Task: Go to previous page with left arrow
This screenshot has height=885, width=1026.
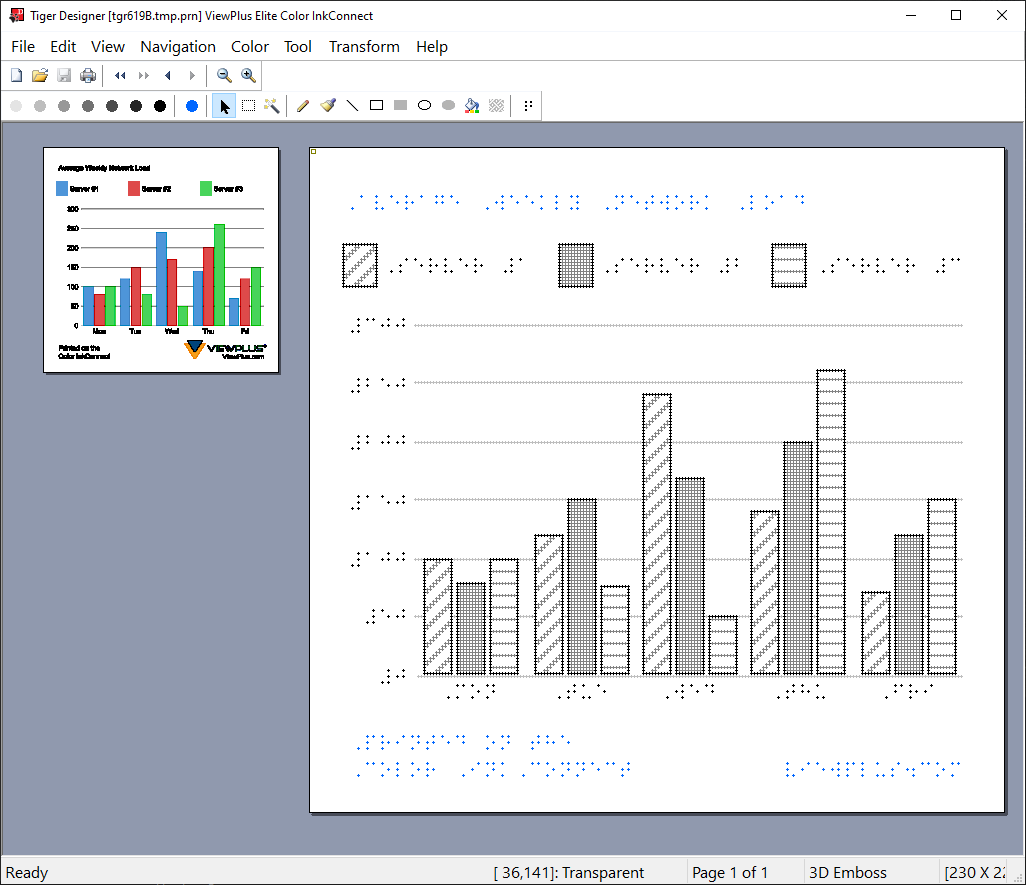Action: point(168,76)
